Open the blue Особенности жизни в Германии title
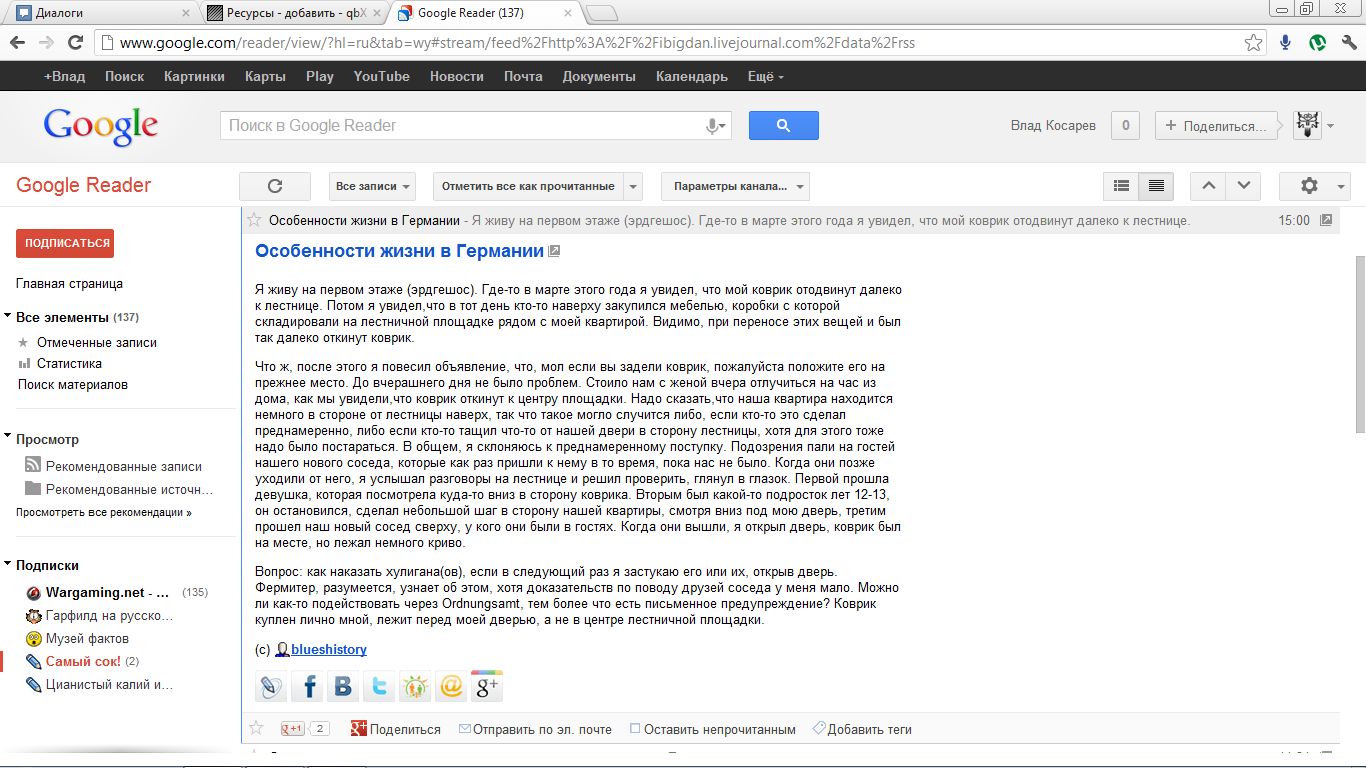 pyautogui.click(x=400, y=251)
